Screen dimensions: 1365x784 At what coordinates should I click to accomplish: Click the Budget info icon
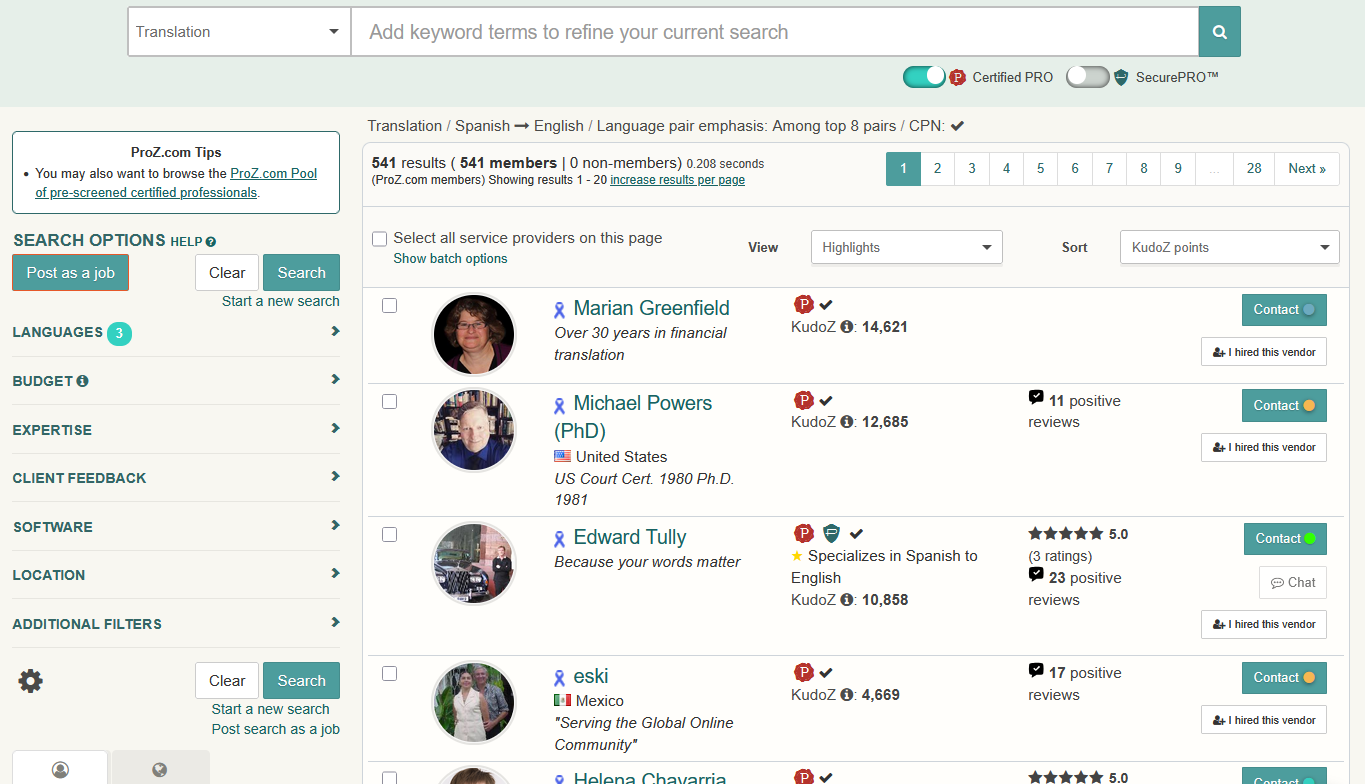tap(82, 381)
